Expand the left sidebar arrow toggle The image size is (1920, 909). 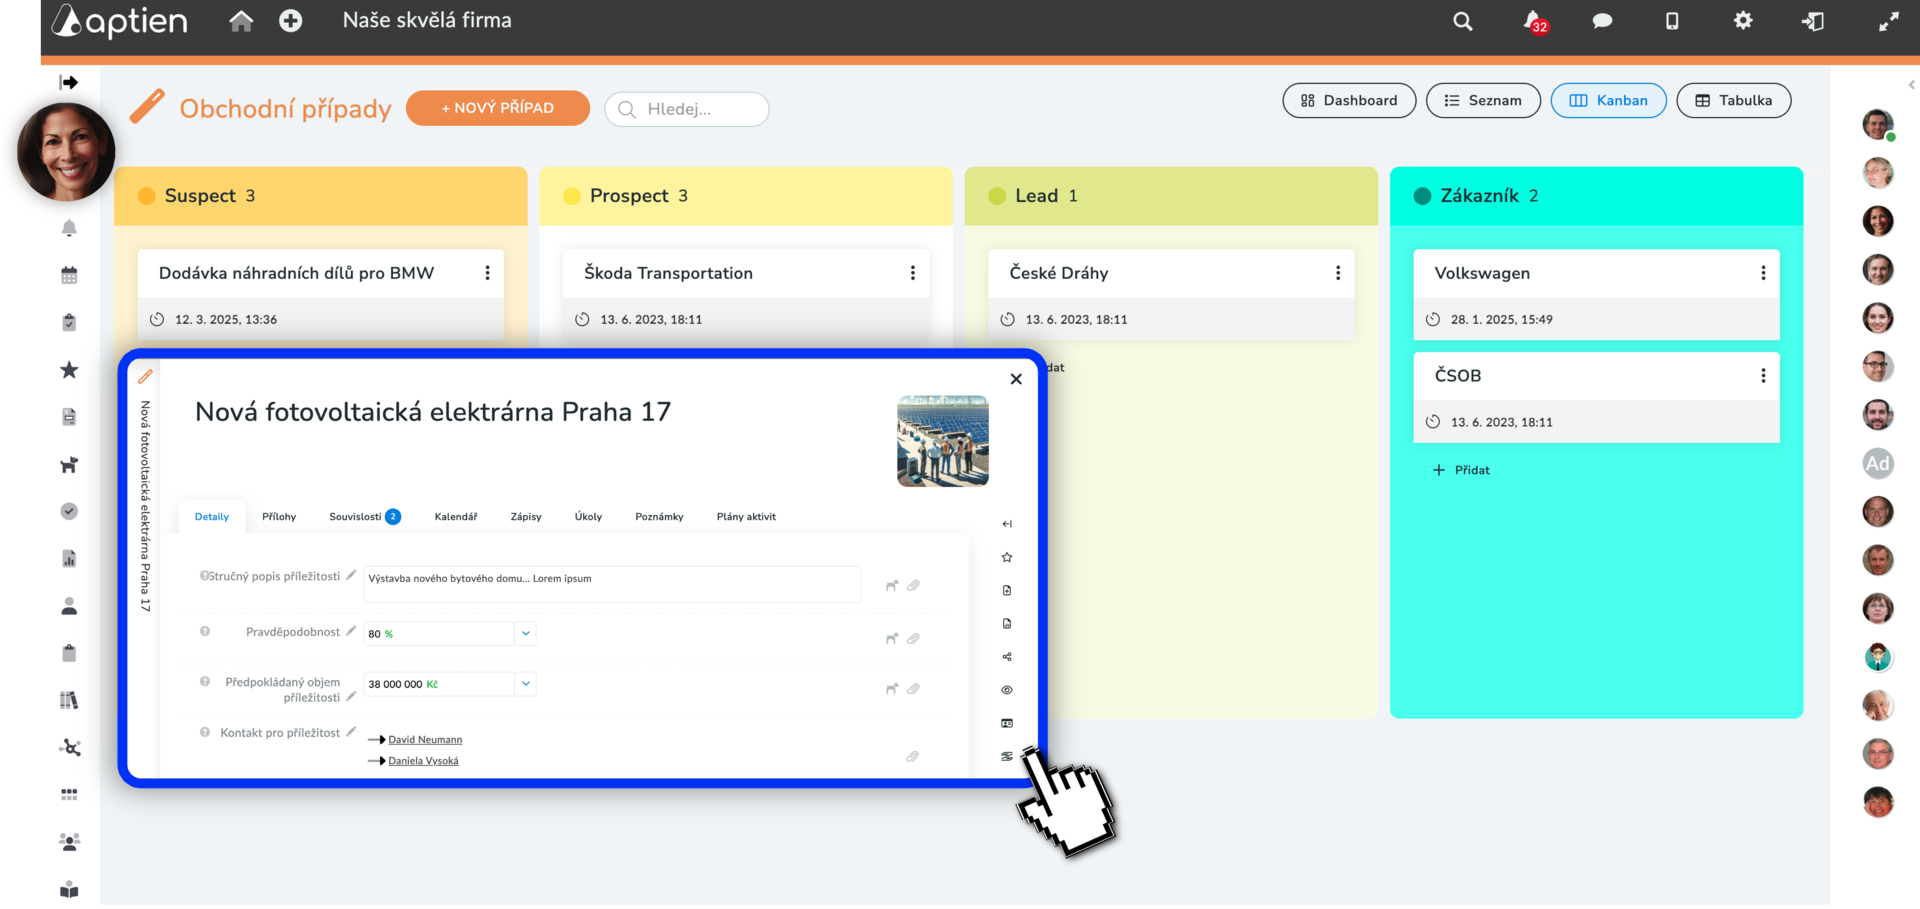[68, 82]
